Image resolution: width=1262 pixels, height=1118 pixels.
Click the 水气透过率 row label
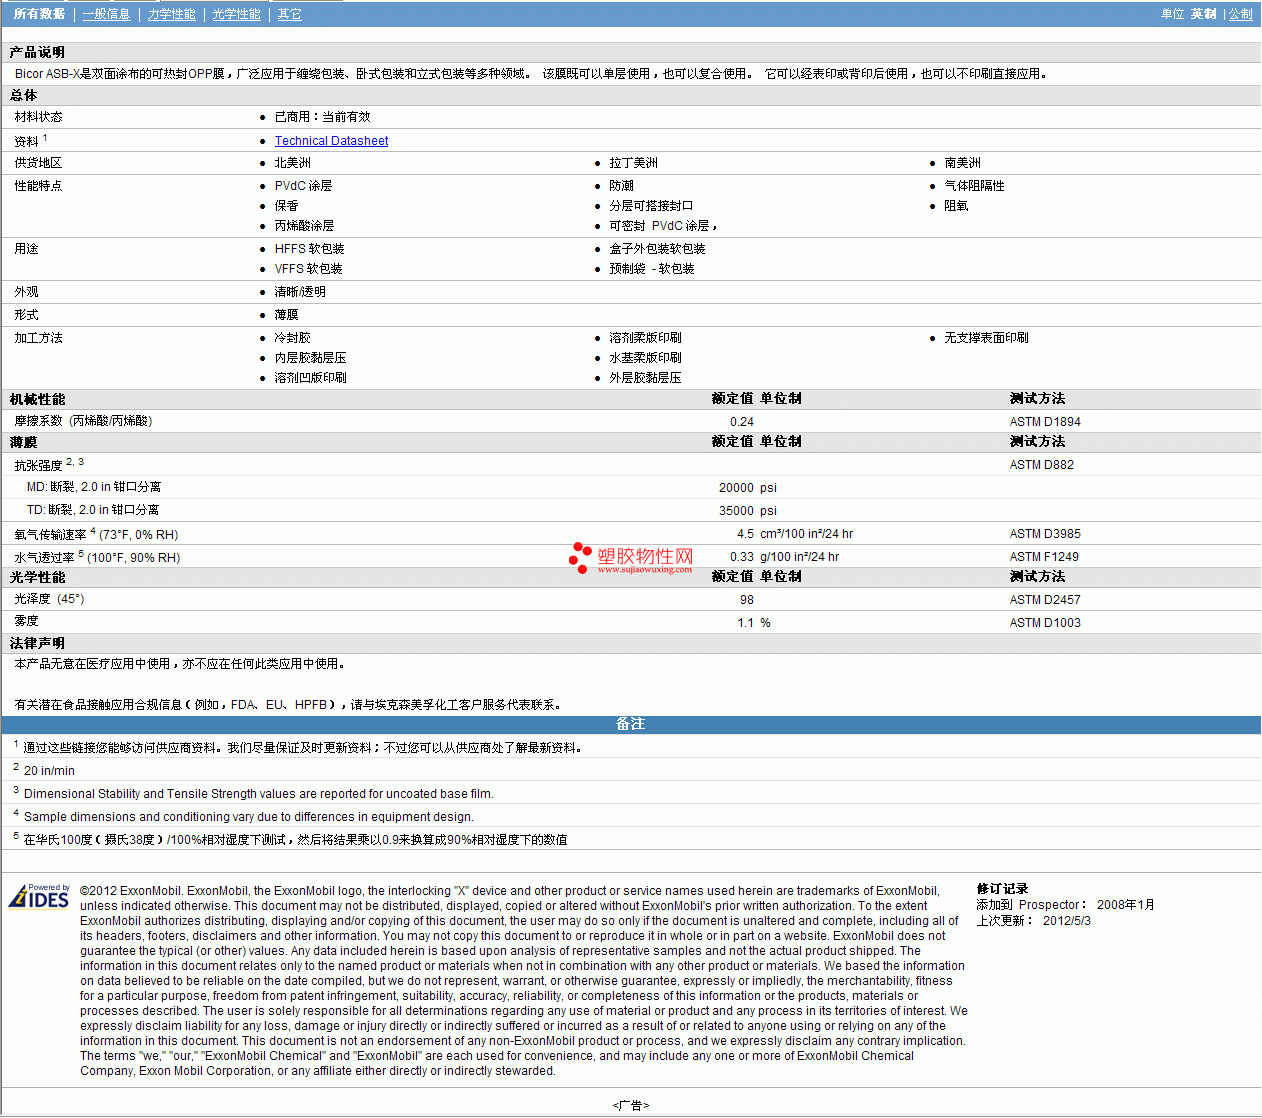click(x=97, y=557)
